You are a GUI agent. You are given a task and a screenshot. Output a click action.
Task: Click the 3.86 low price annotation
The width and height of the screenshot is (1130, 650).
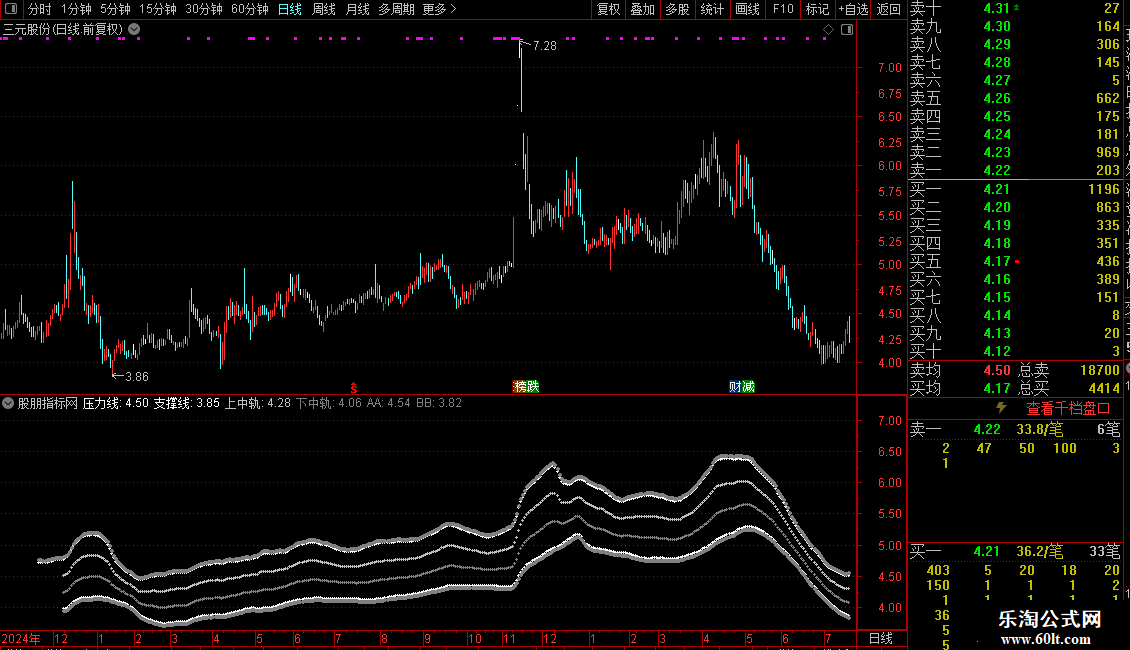[x=137, y=376]
